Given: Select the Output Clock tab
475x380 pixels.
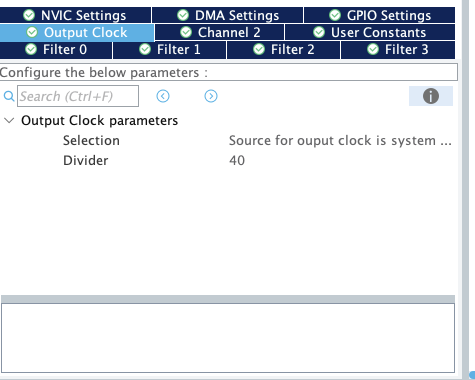Looking at the screenshot, I should tap(77, 32).
